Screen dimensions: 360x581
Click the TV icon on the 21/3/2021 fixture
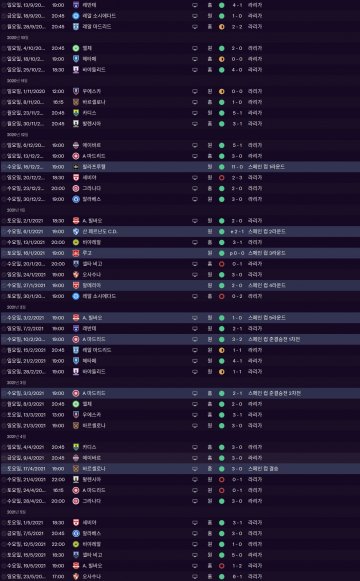[x=195, y=426]
